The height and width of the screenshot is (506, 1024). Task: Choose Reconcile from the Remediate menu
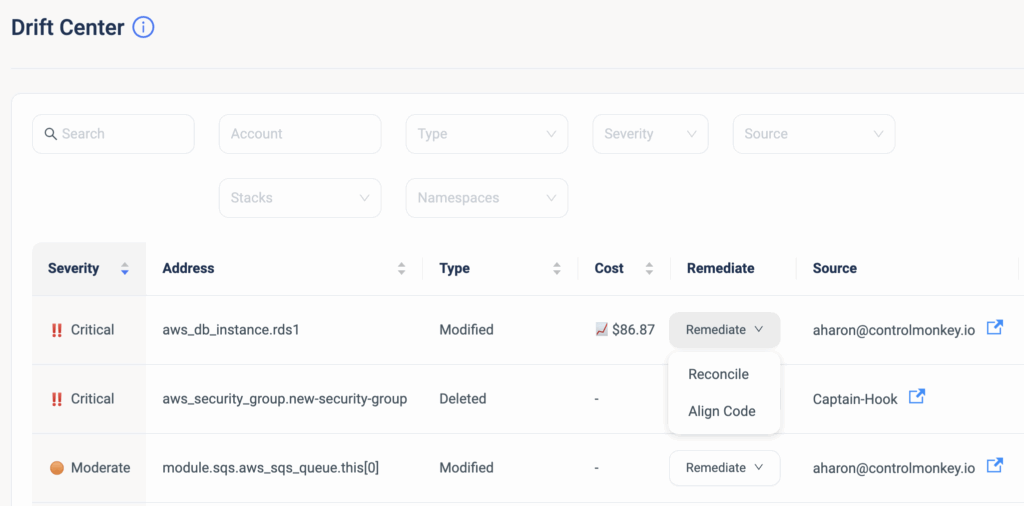(x=718, y=374)
